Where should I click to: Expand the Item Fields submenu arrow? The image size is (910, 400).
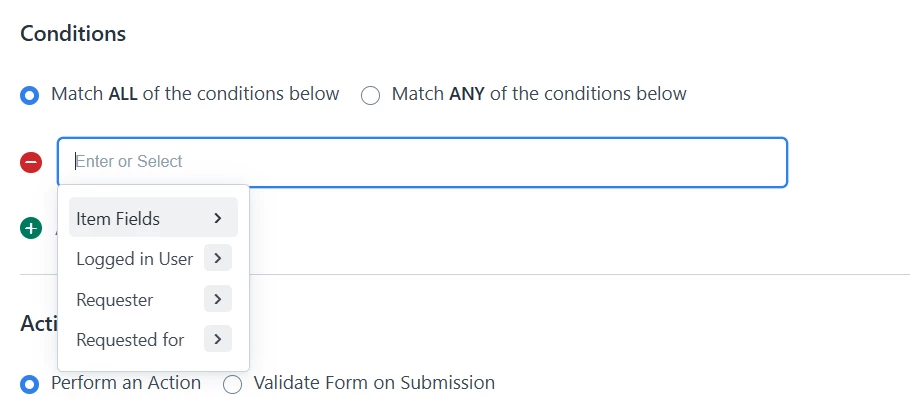coord(218,218)
